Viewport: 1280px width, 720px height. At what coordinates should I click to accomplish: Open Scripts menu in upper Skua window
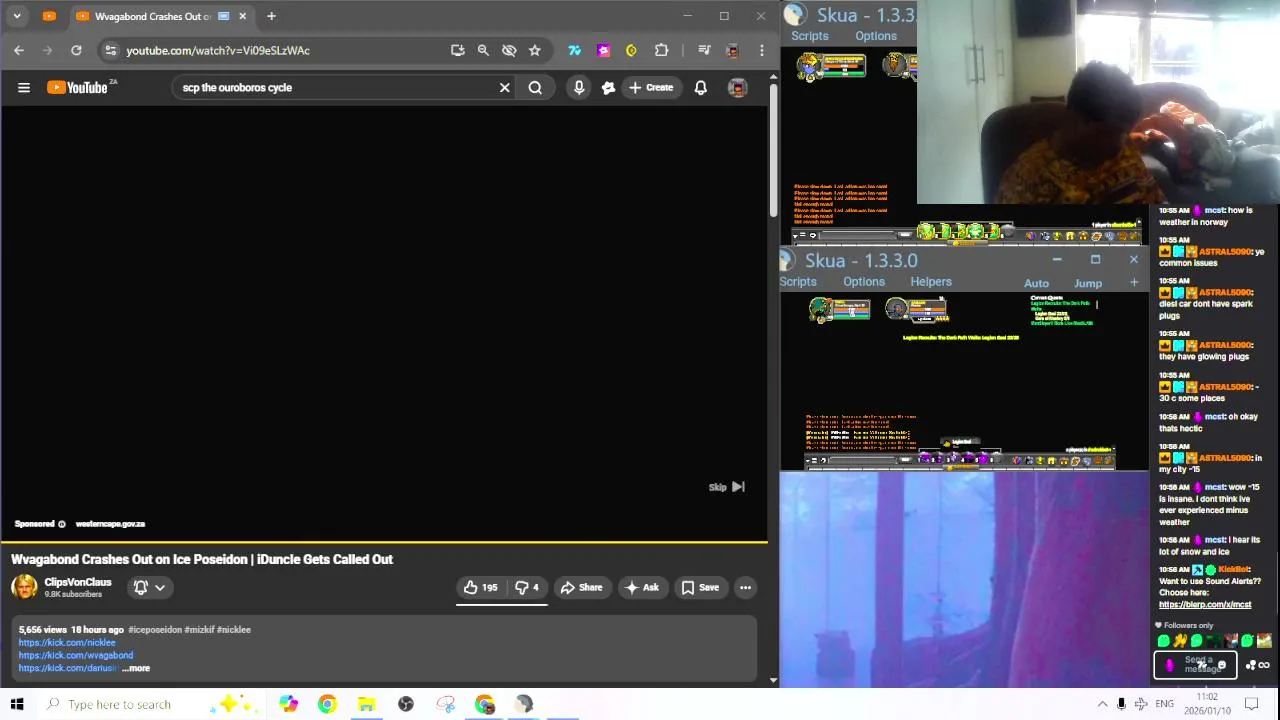pos(810,36)
